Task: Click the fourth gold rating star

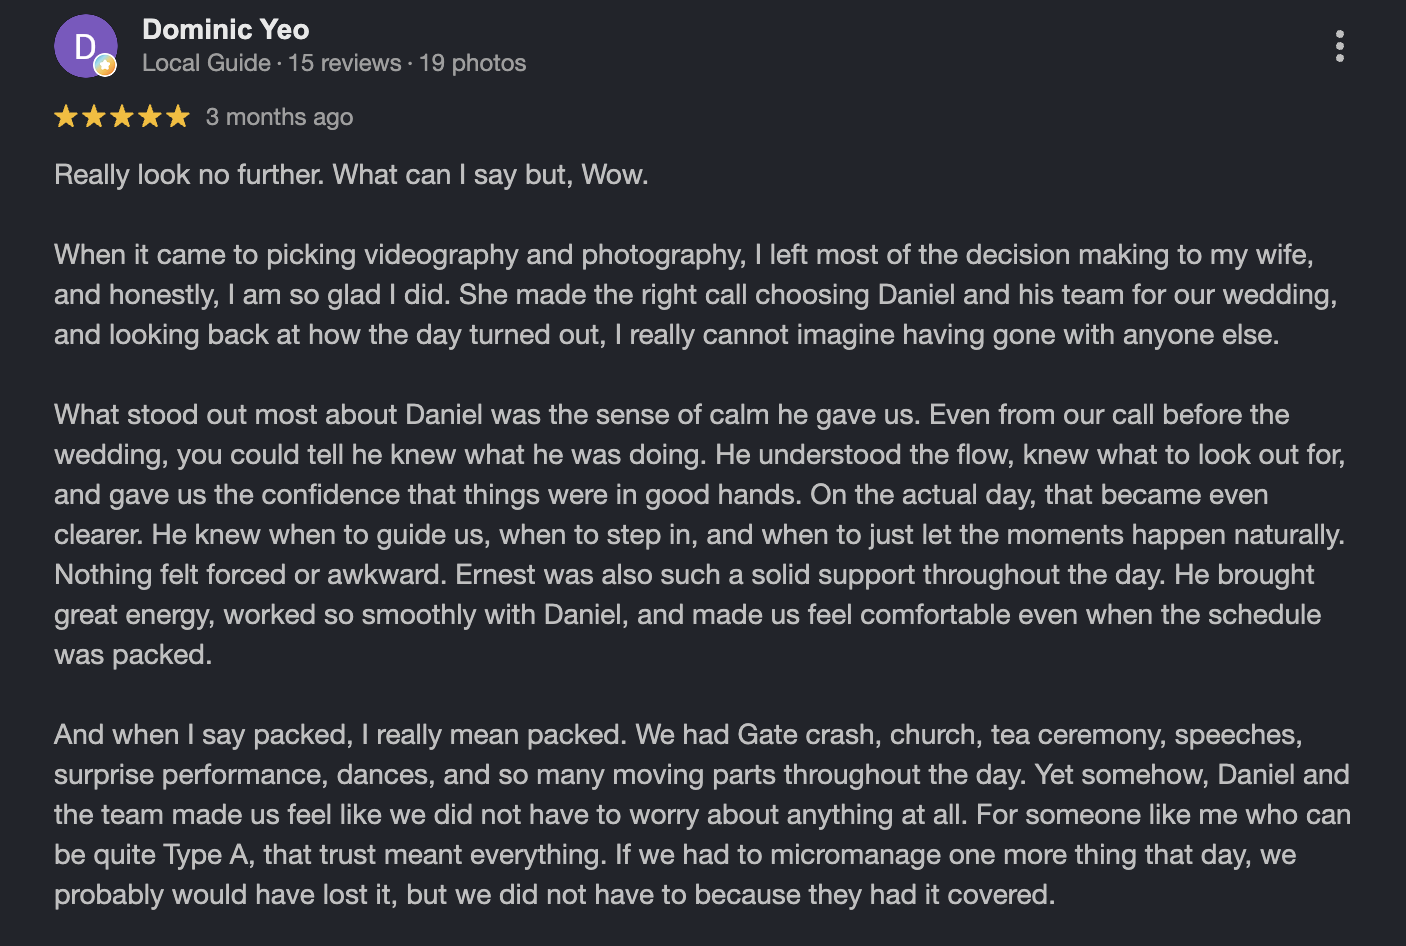Action: click(x=150, y=117)
